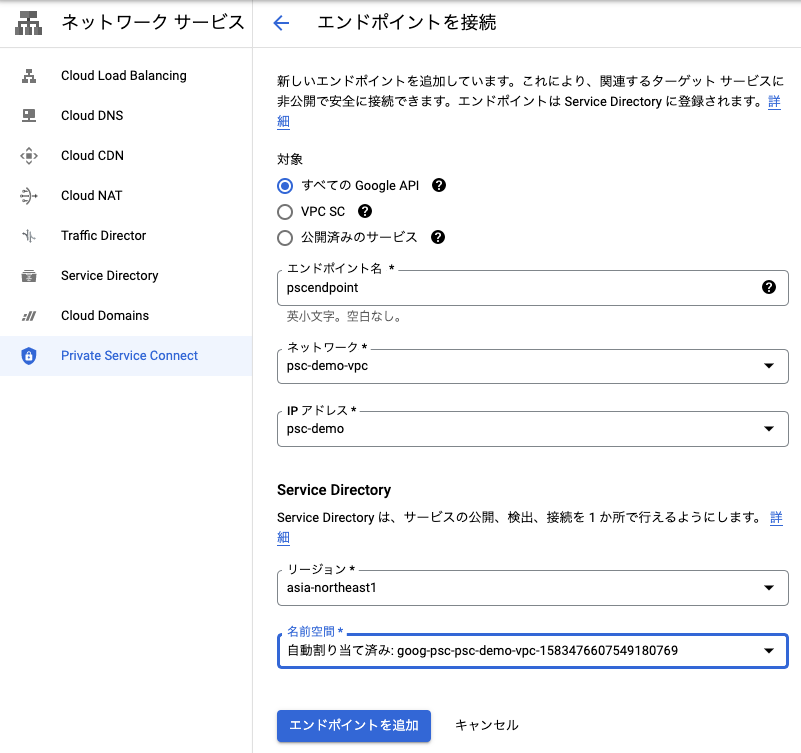The height and width of the screenshot is (753, 801).
Task: Click the キャンセル button
Action: click(x=486, y=725)
